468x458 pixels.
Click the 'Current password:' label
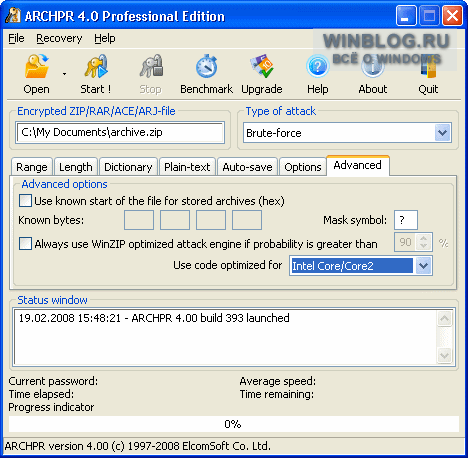pyautogui.click(x=53, y=381)
